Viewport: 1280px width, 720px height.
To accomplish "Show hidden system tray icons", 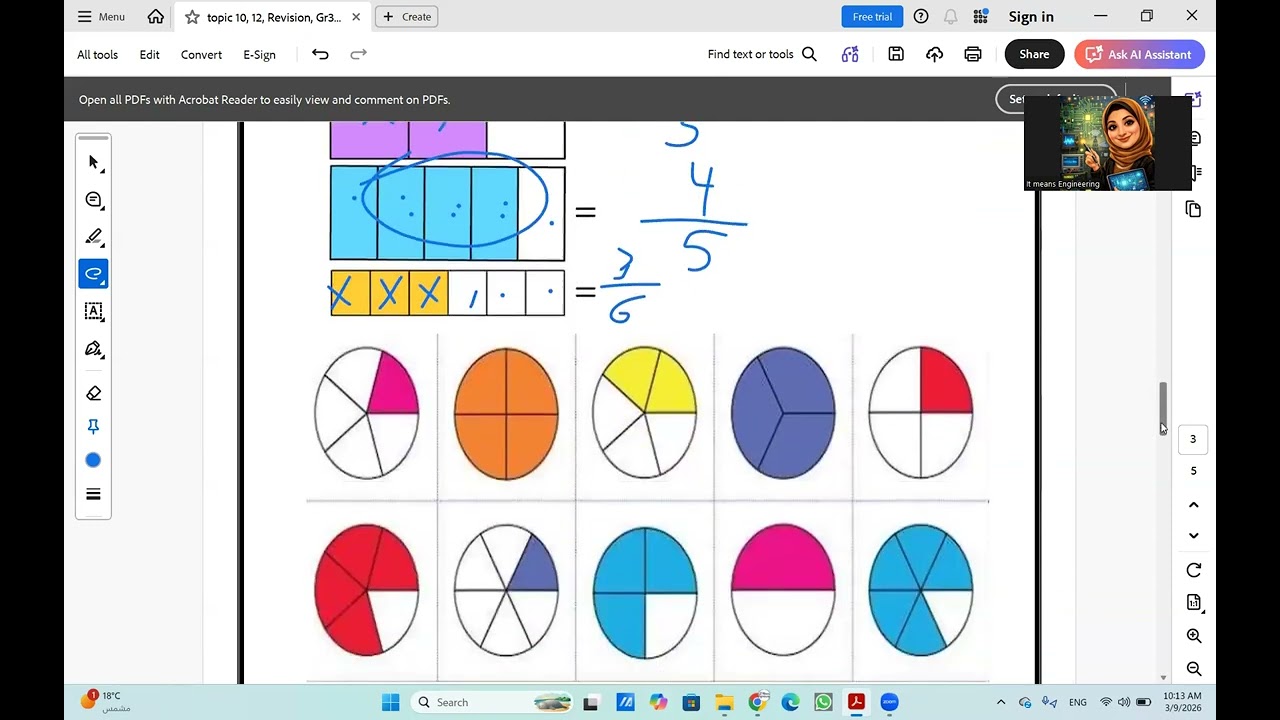I will tap(1001, 702).
